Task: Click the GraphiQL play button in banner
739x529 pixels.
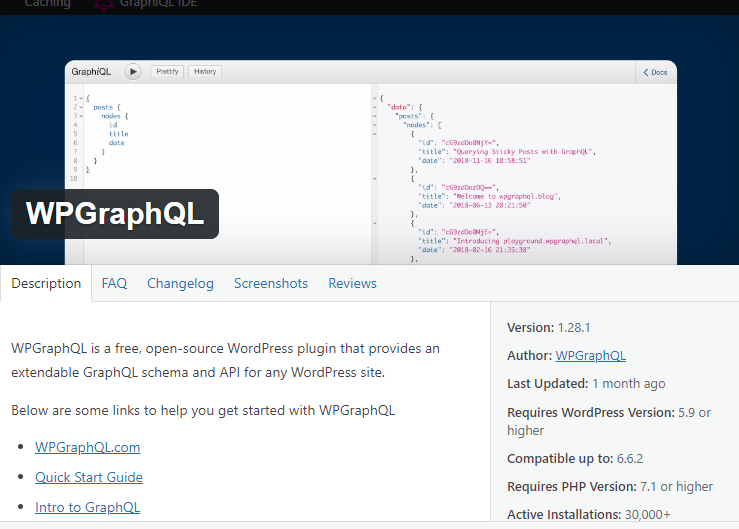Action: [133, 72]
